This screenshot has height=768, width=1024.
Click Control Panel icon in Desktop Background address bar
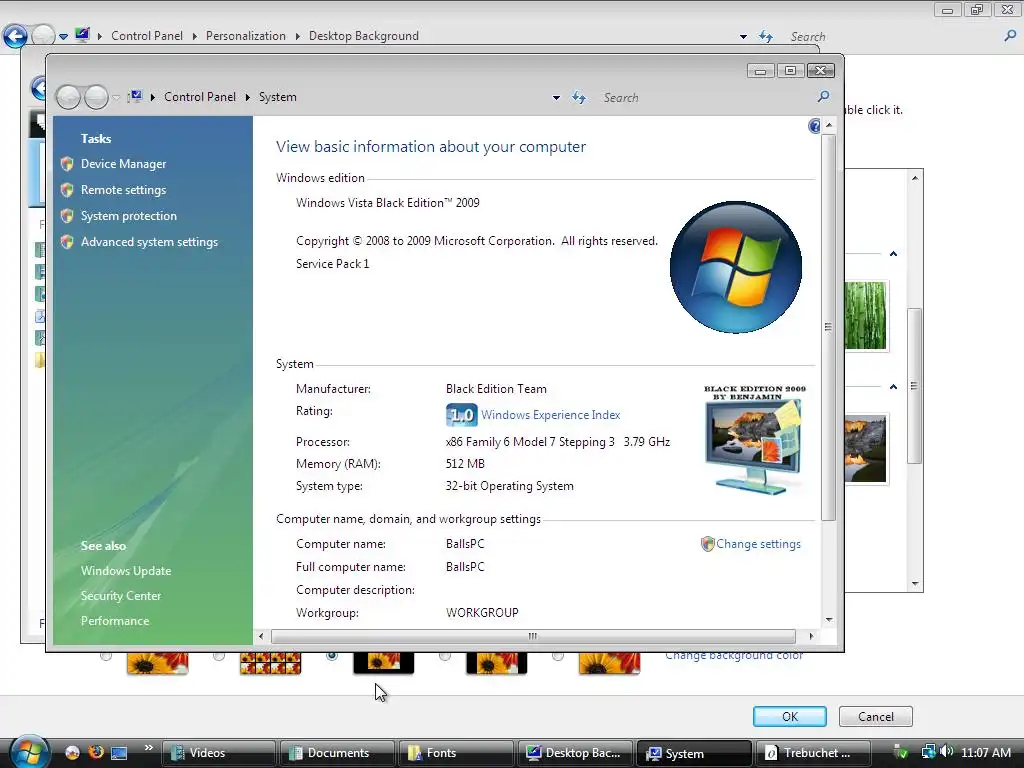pos(82,35)
